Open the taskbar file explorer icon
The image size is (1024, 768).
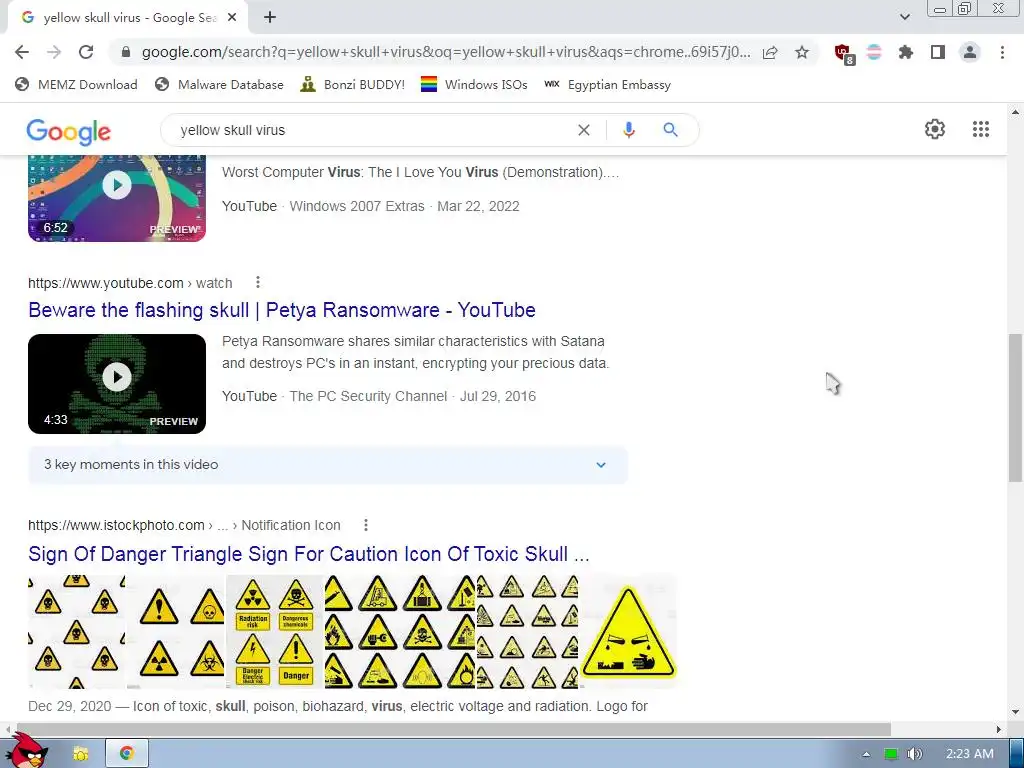(x=81, y=754)
